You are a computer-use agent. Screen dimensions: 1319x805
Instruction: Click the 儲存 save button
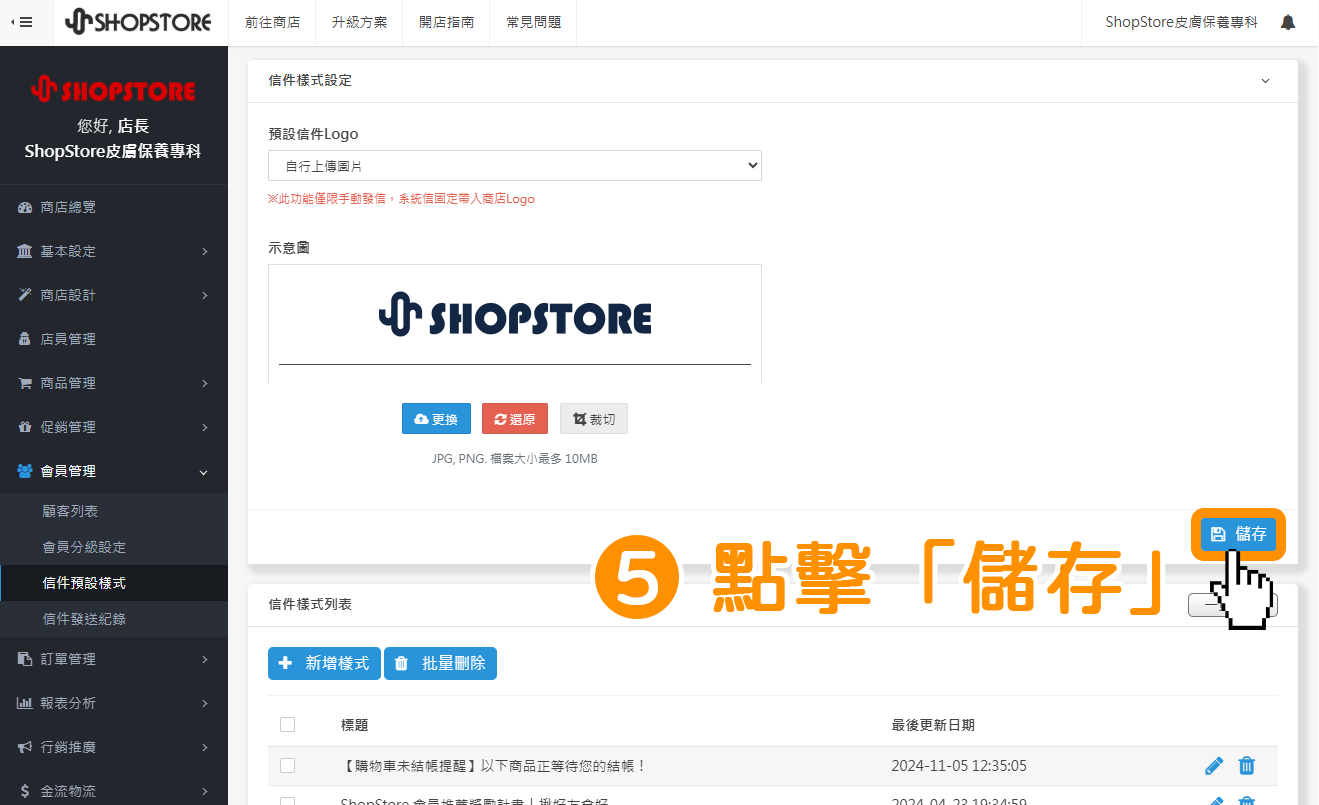(1238, 534)
